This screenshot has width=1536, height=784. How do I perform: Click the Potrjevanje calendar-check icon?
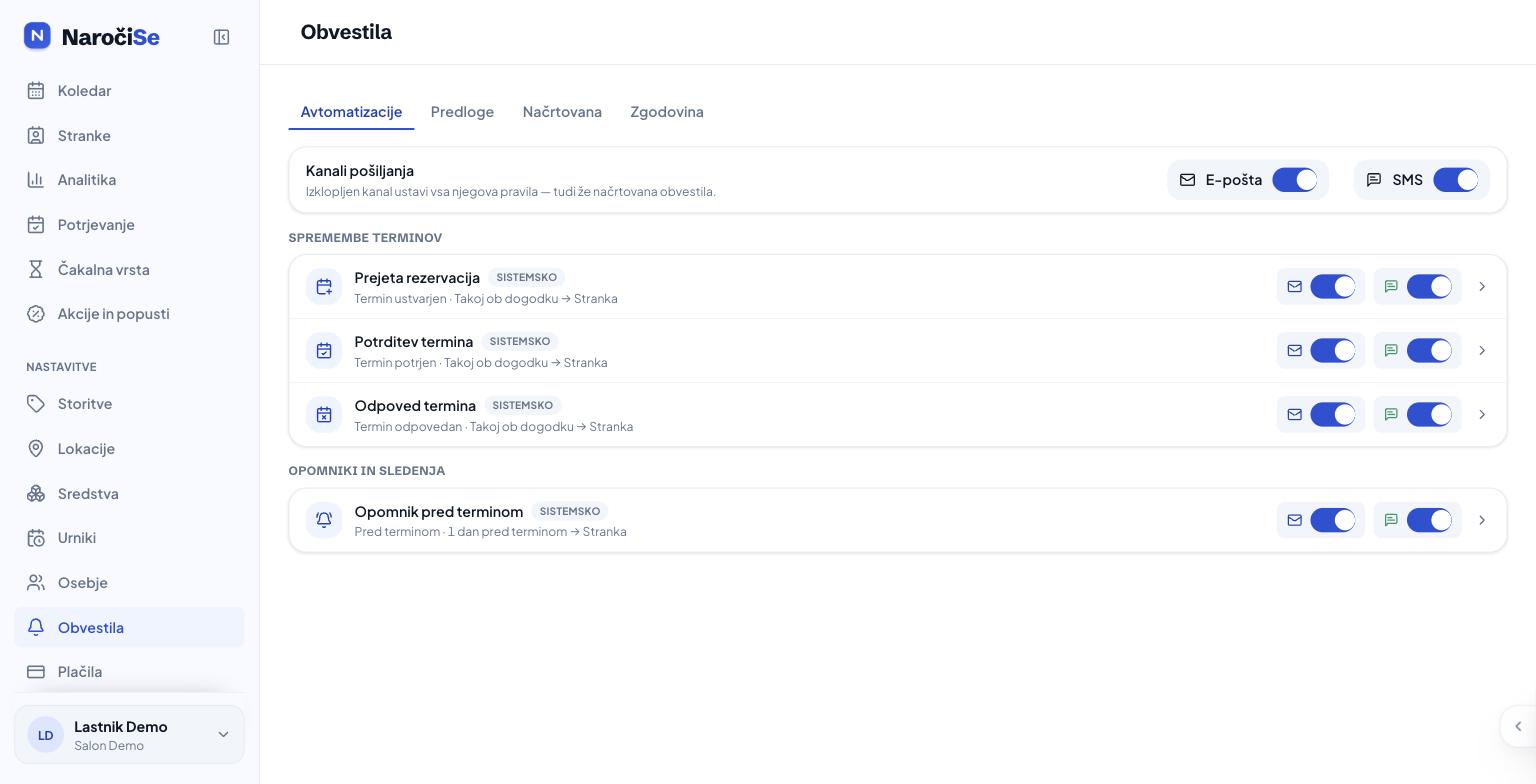36,225
